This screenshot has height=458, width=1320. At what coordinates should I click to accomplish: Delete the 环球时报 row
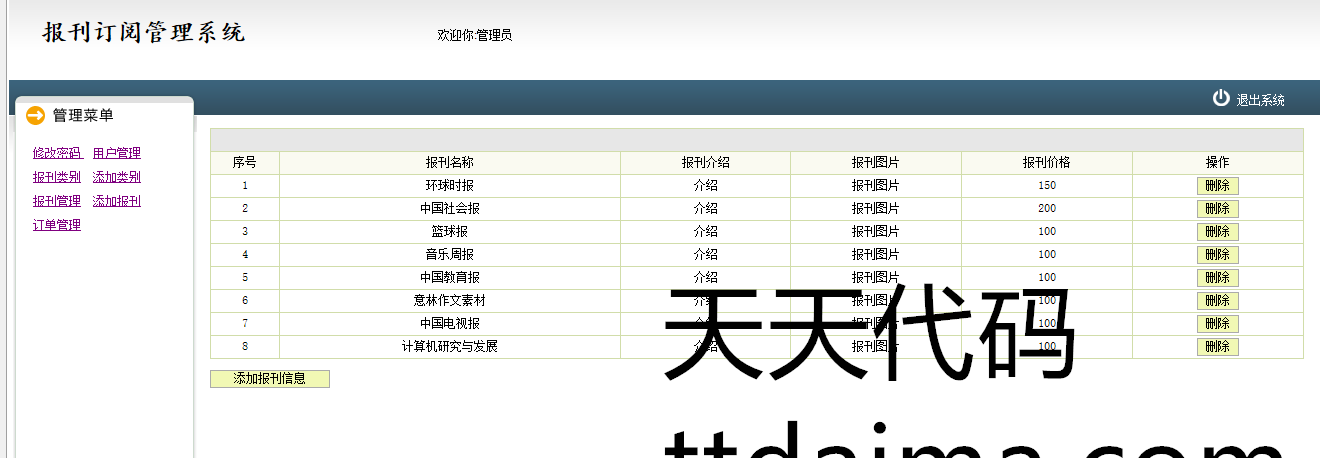pos(1217,186)
